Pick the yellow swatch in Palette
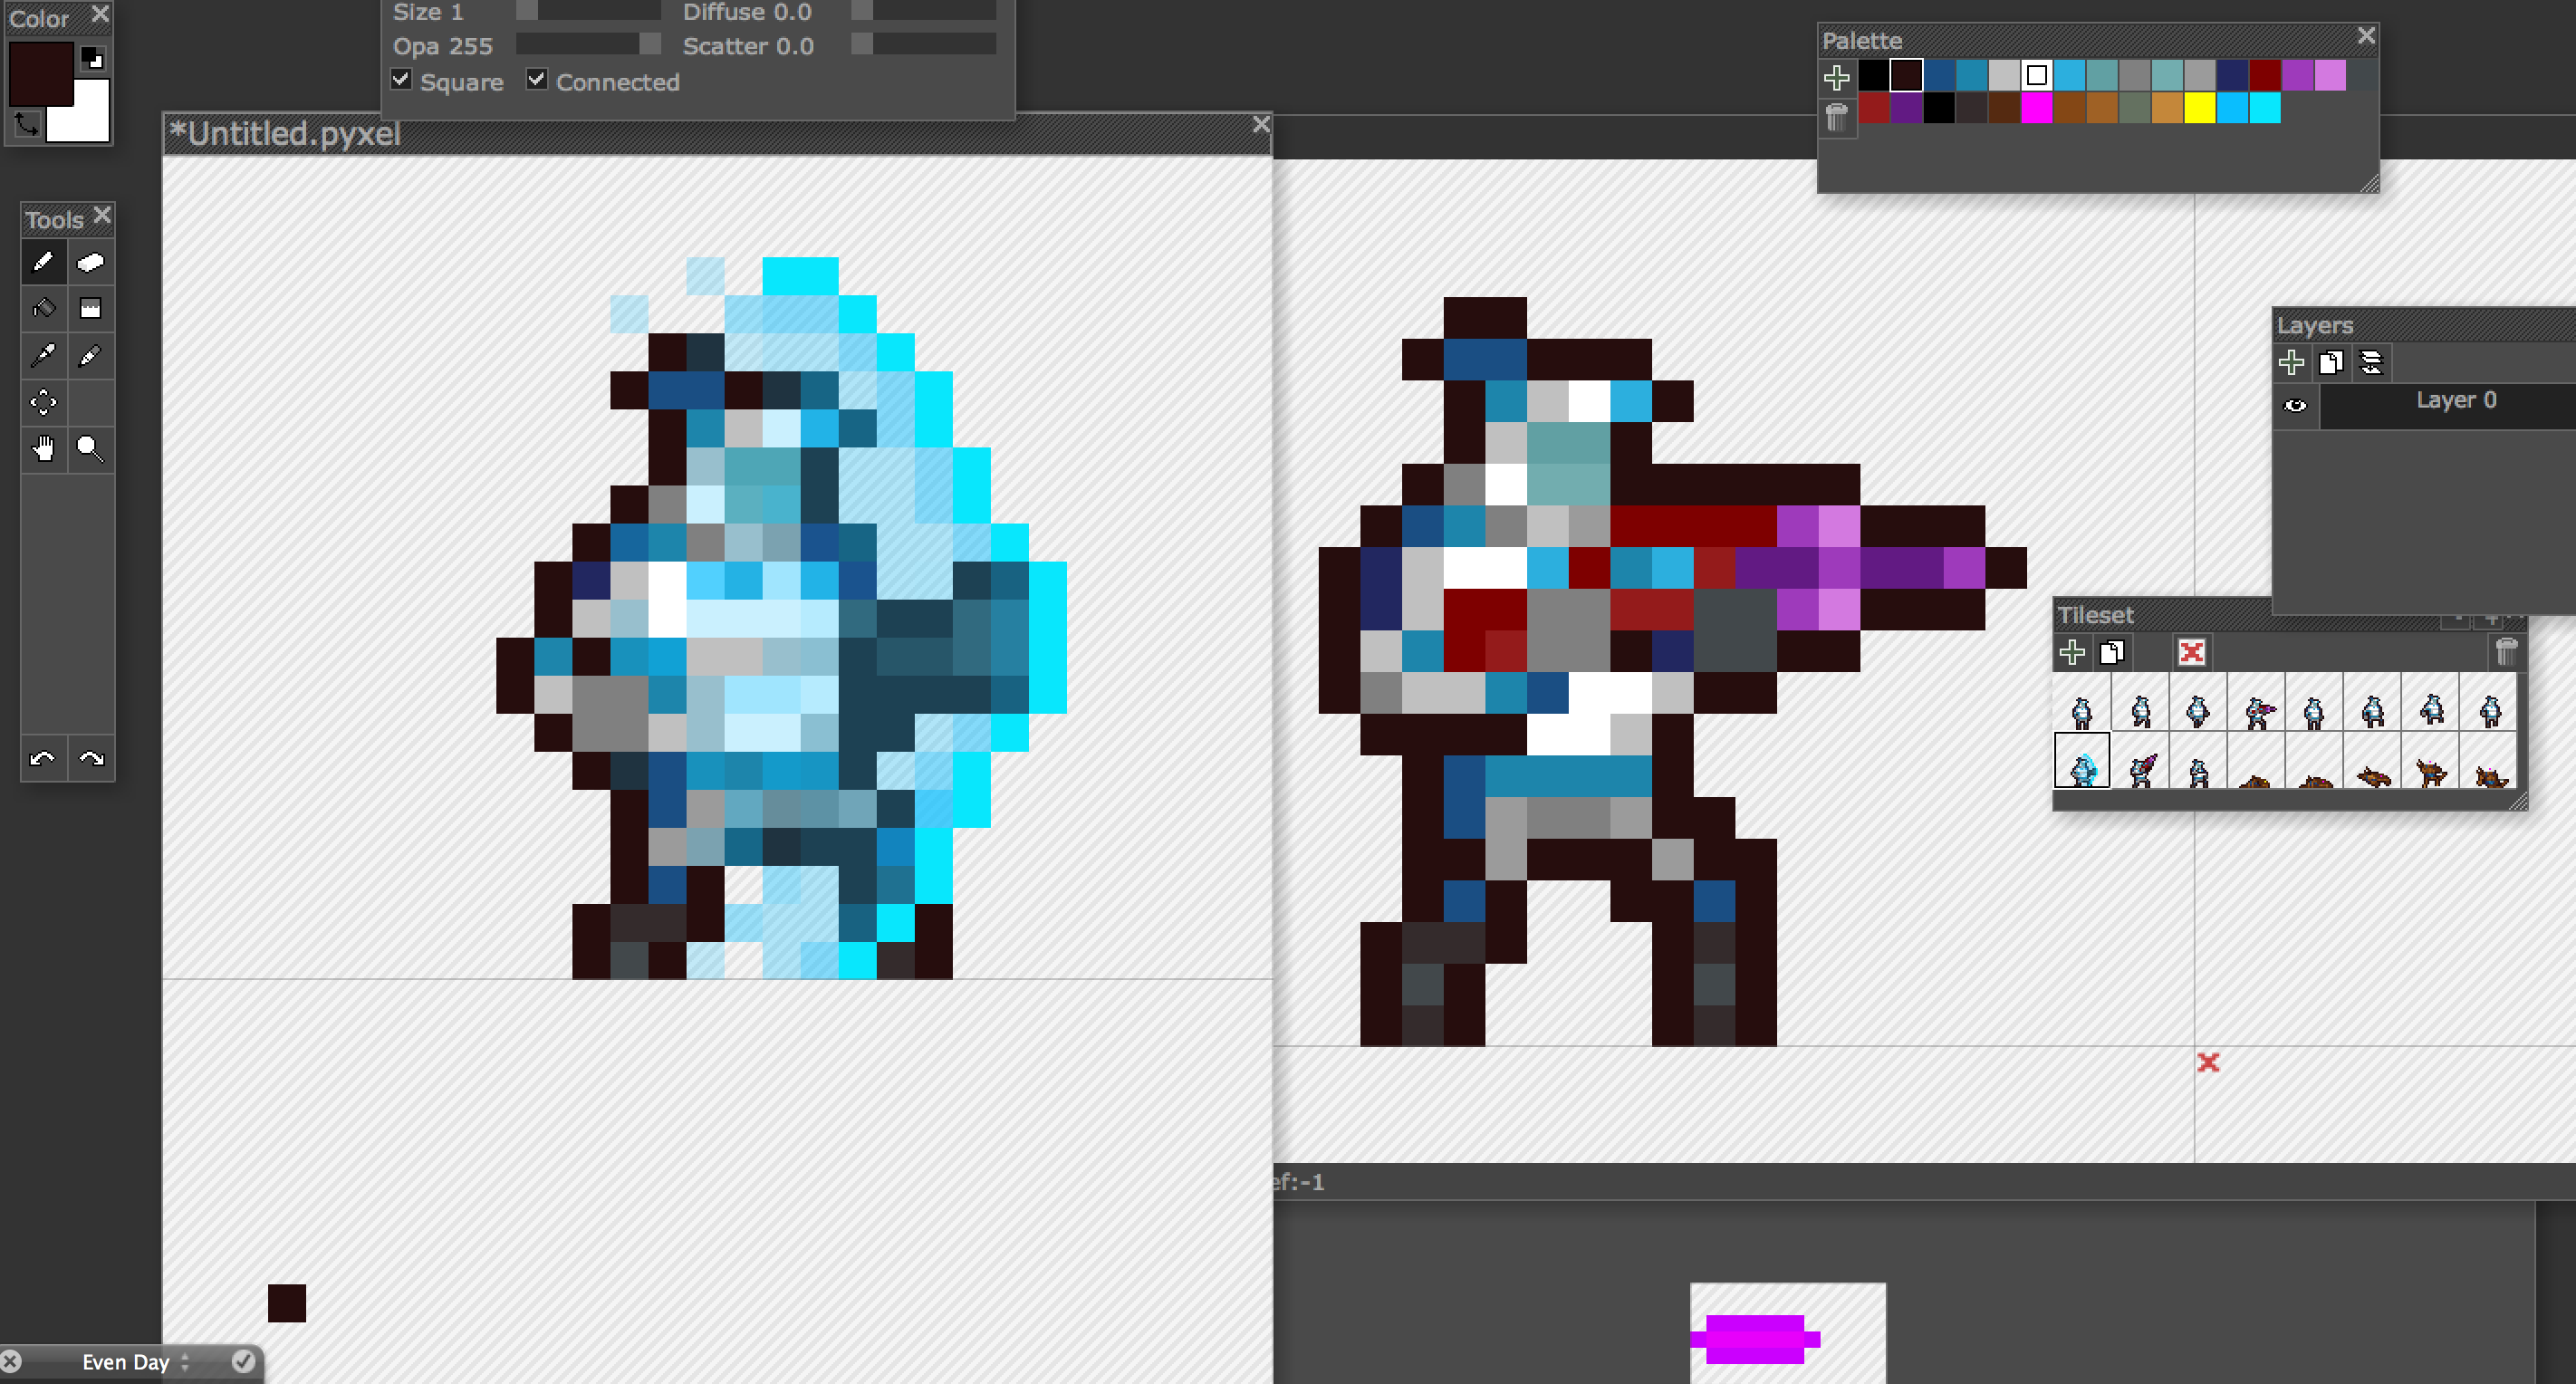This screenshot has width=2576, height=1384. pos(2199,108)
